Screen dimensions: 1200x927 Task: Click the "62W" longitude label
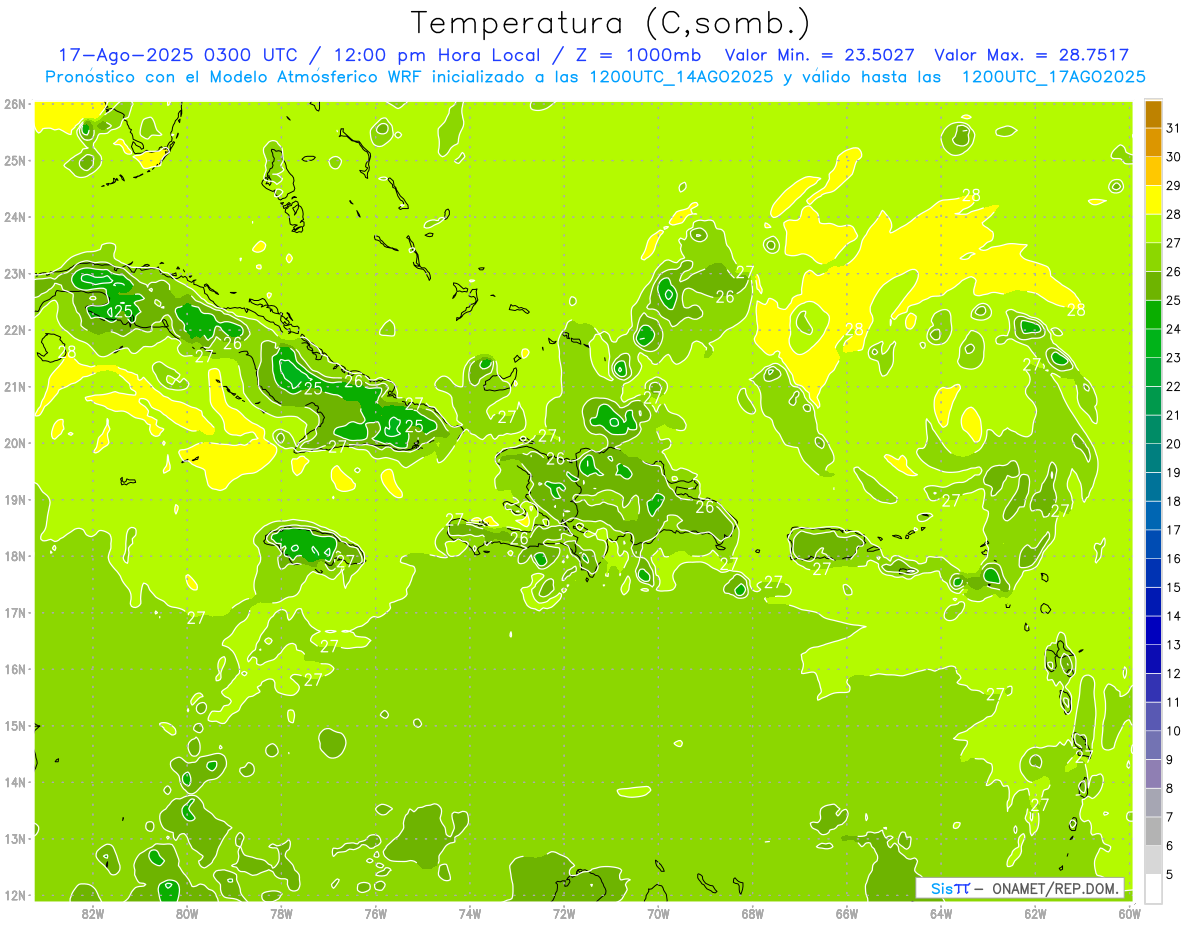pyautogui.click(x=1036, y=913)
